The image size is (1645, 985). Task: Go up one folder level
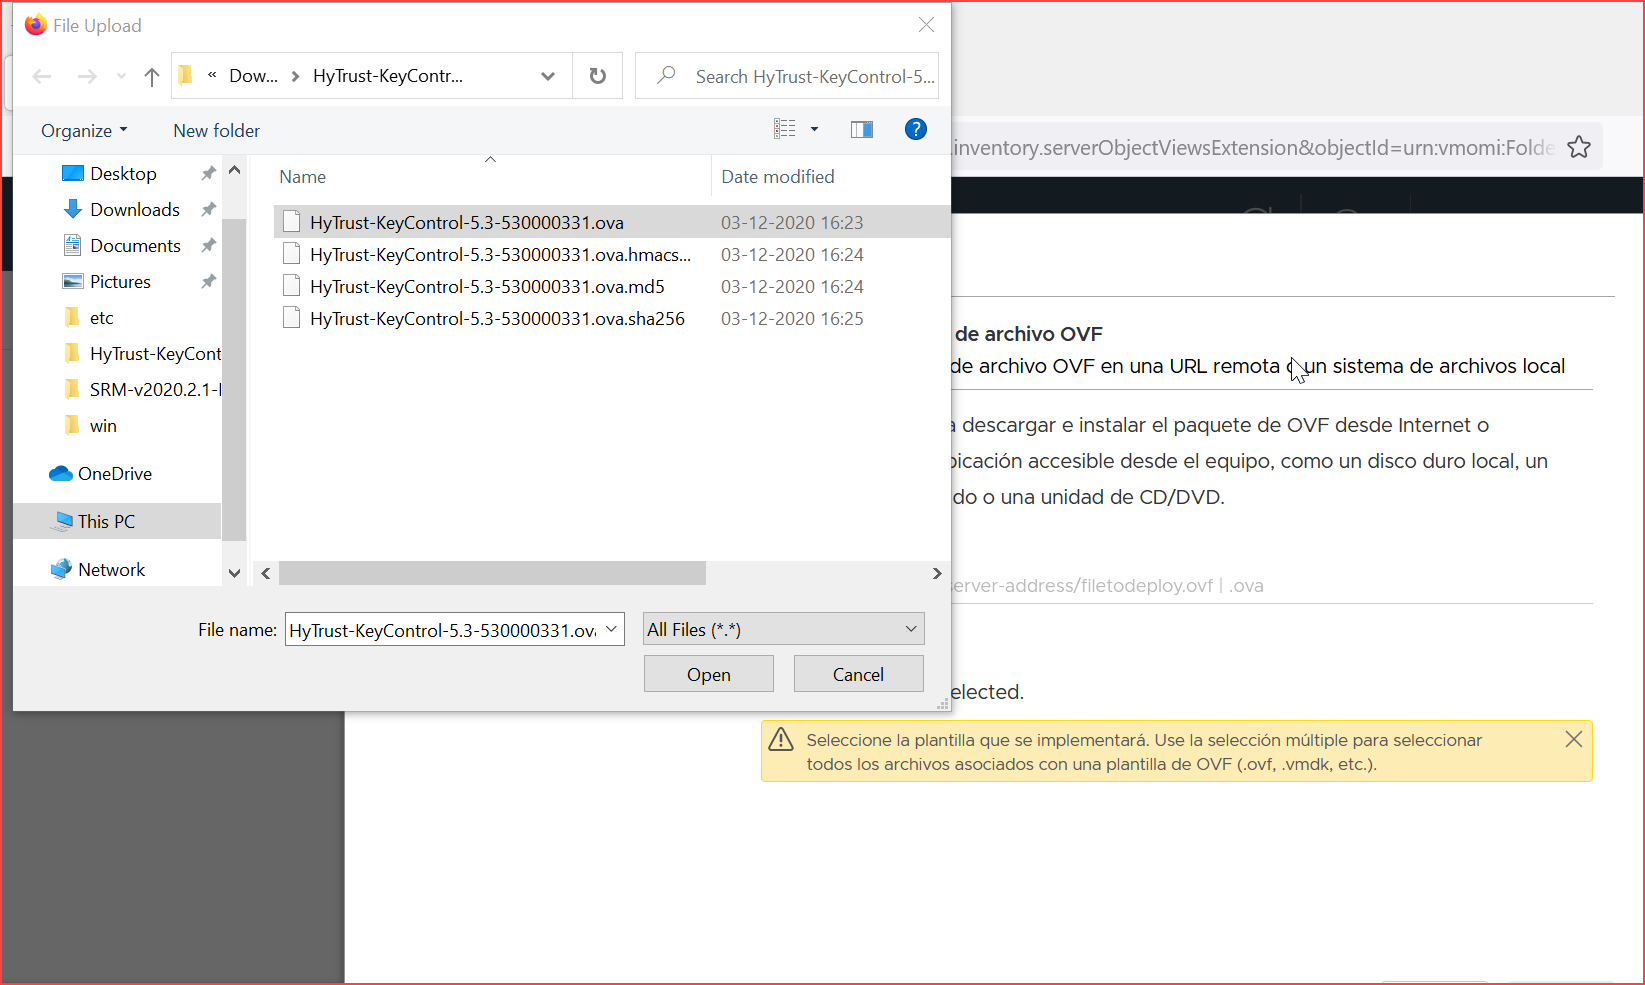coord(152,76)
